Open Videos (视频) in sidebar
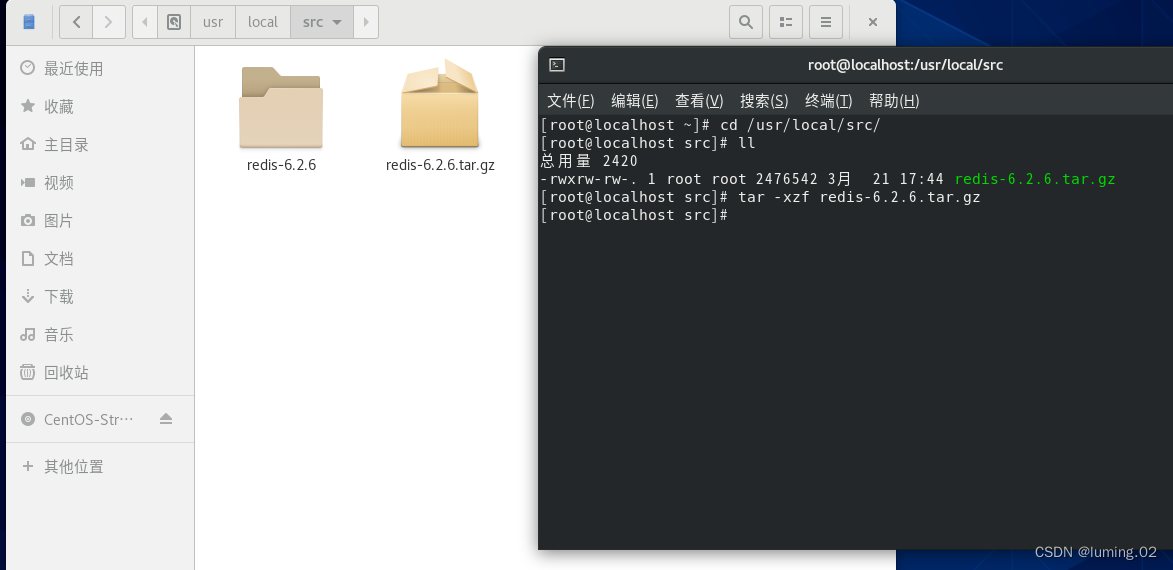Image resolution: width=1173 pixels, height=570 pixels. (99, 183)
